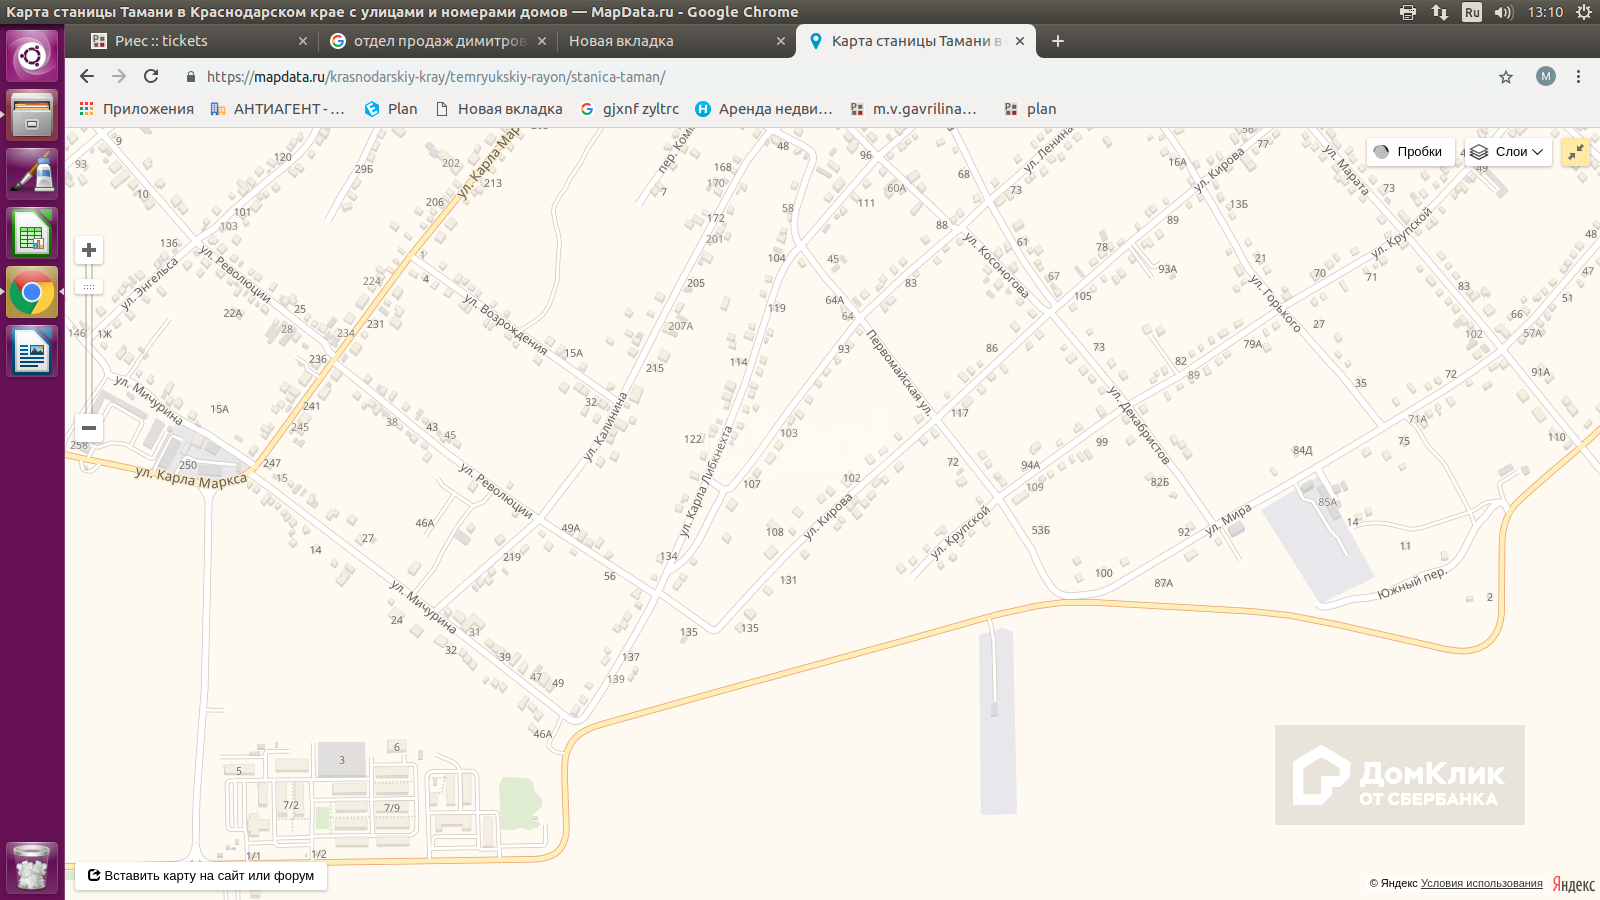Zoom out the map with minus button
Screen dimensions: 1600x900
(89, 428)
